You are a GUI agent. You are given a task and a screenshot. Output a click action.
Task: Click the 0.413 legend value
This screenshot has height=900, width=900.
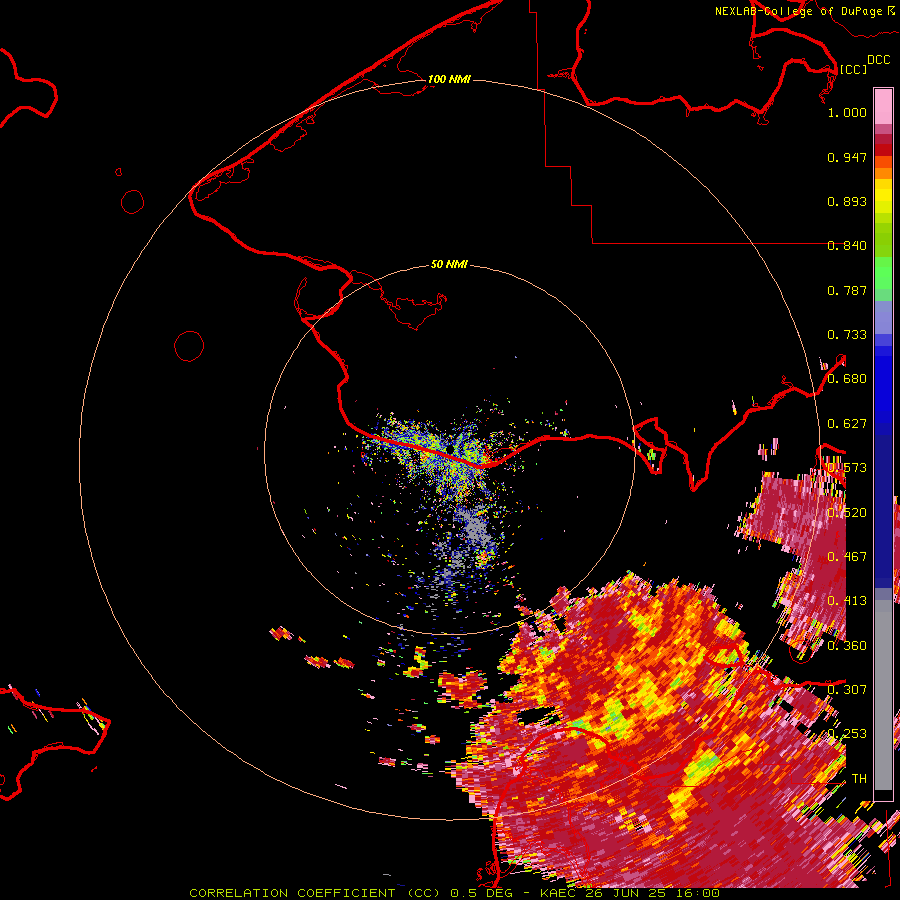847,601
